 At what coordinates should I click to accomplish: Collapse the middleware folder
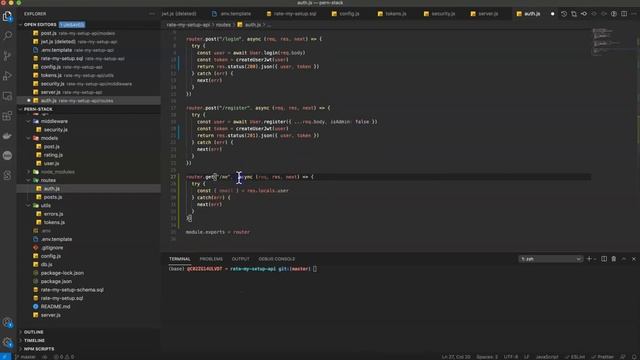pyautogui.click(x=28, y=121)
